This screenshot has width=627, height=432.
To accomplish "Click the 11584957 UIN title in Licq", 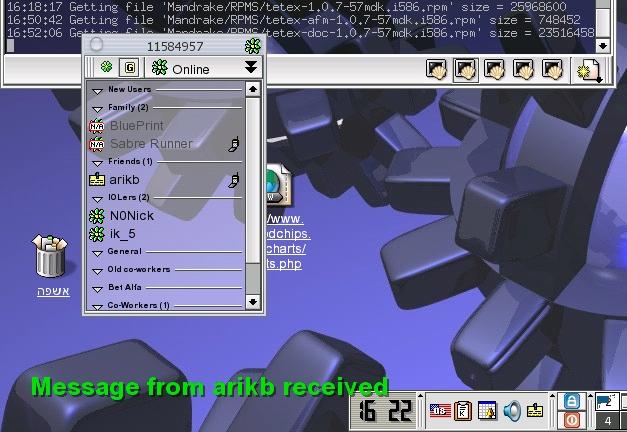I will click(175, 47).
